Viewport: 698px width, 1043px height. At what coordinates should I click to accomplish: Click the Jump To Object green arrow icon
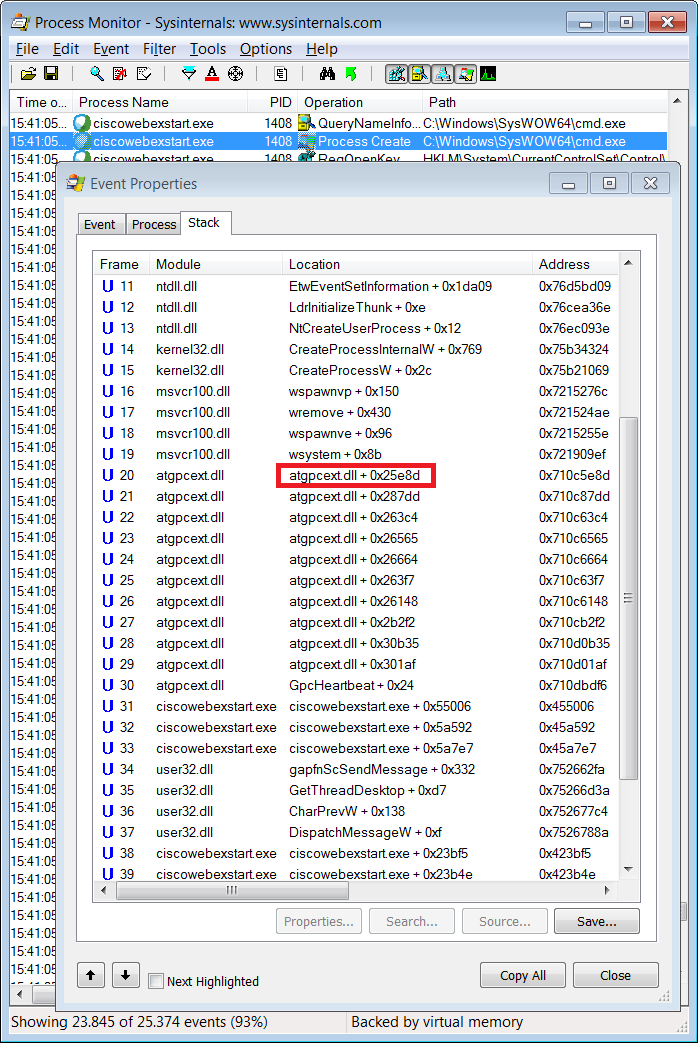351,74
